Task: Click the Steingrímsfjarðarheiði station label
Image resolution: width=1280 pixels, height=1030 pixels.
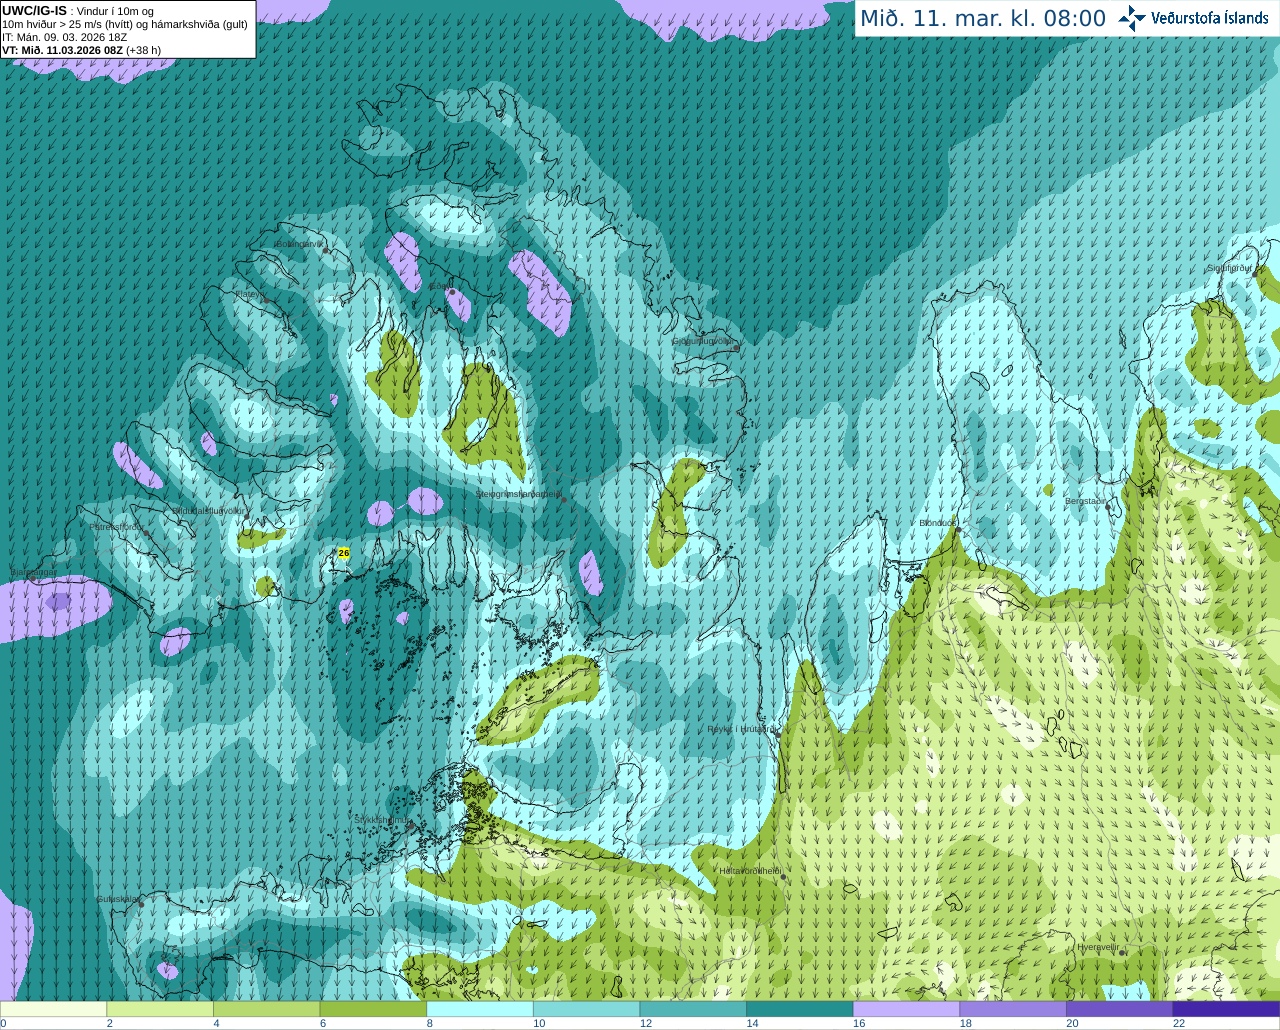Action: 517,494
